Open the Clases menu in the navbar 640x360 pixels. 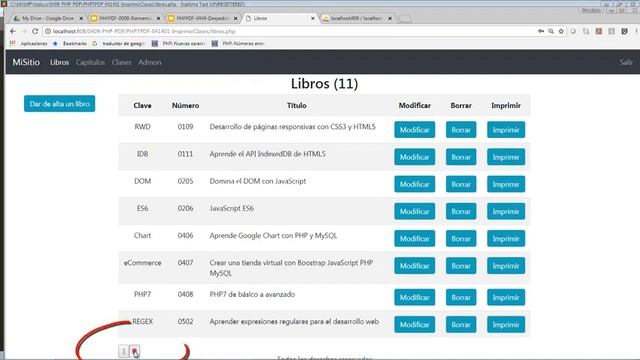[122, 62]
